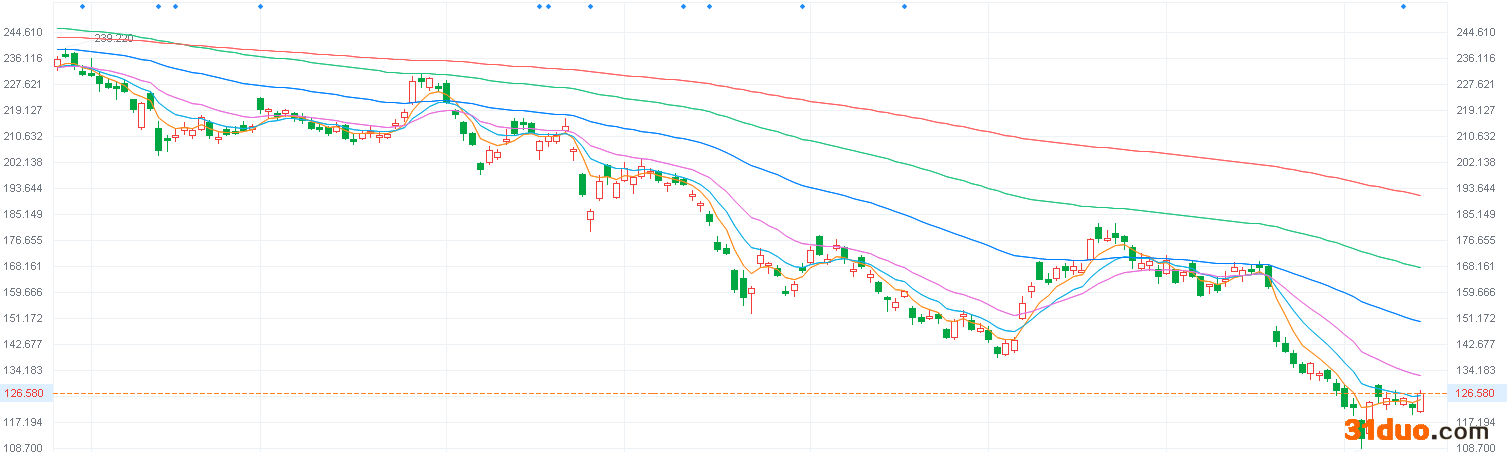Click the right end of green moving average
Viewport: 1507px width, 452px height.
pyautogui.click(x=1419, y=267)
